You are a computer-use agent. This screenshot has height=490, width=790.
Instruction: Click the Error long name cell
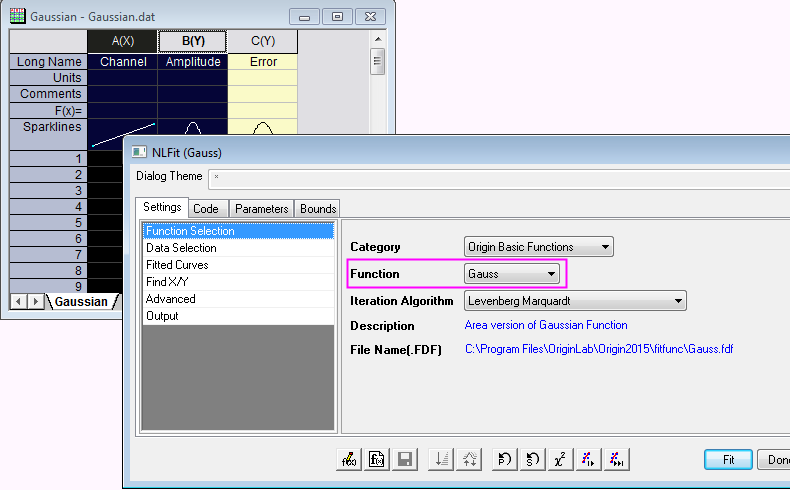(263, 61)
